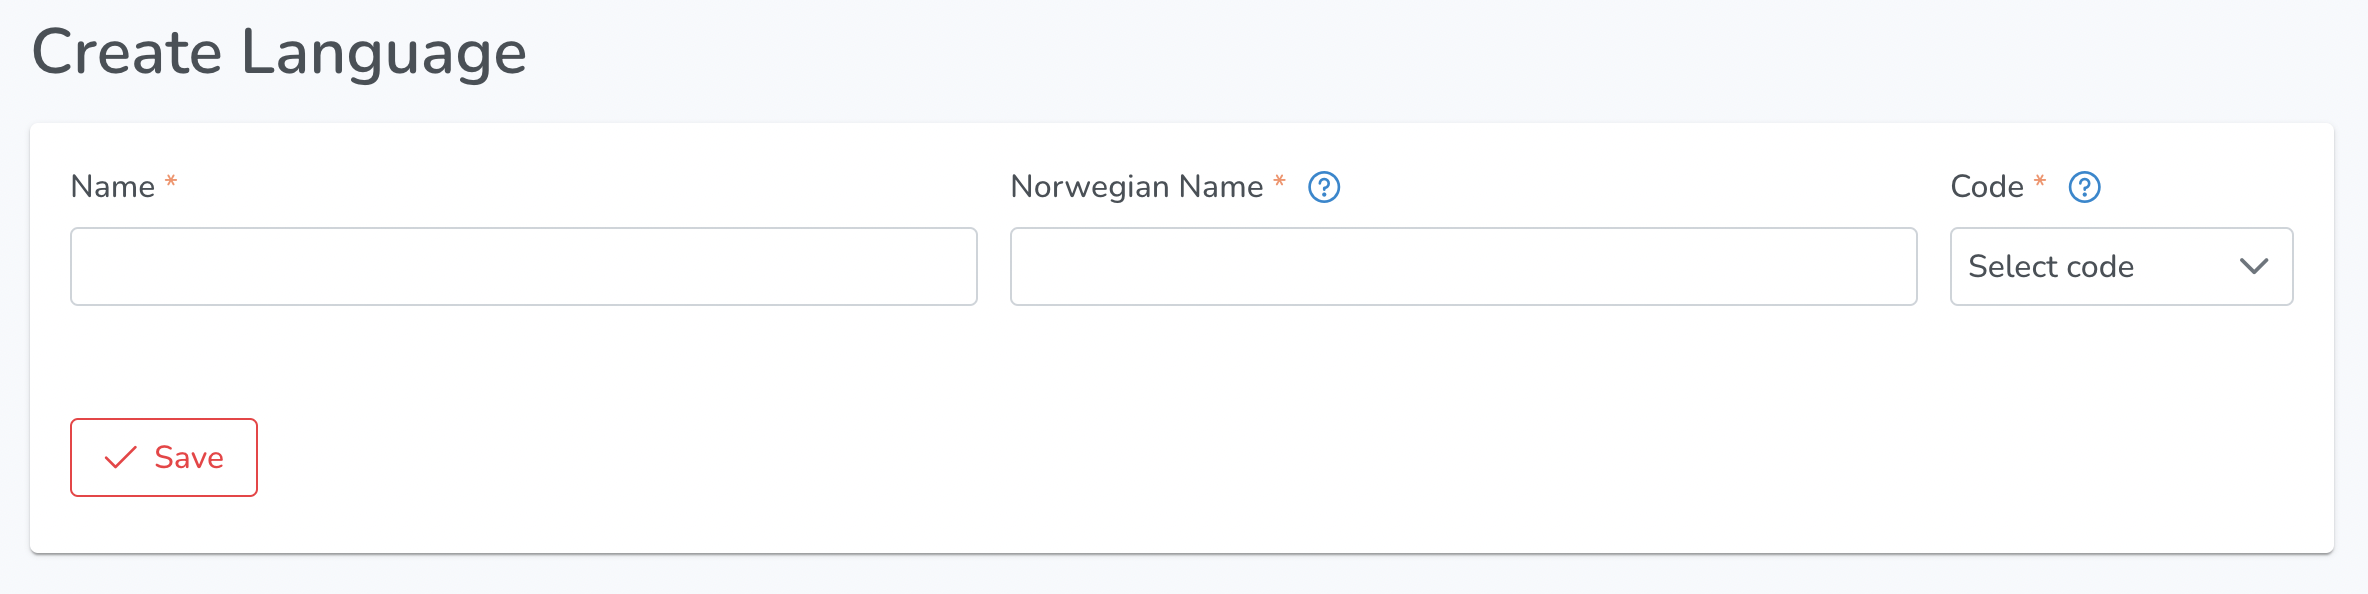
Task: Click the Create Language page heading
Action: coord(279,52)
